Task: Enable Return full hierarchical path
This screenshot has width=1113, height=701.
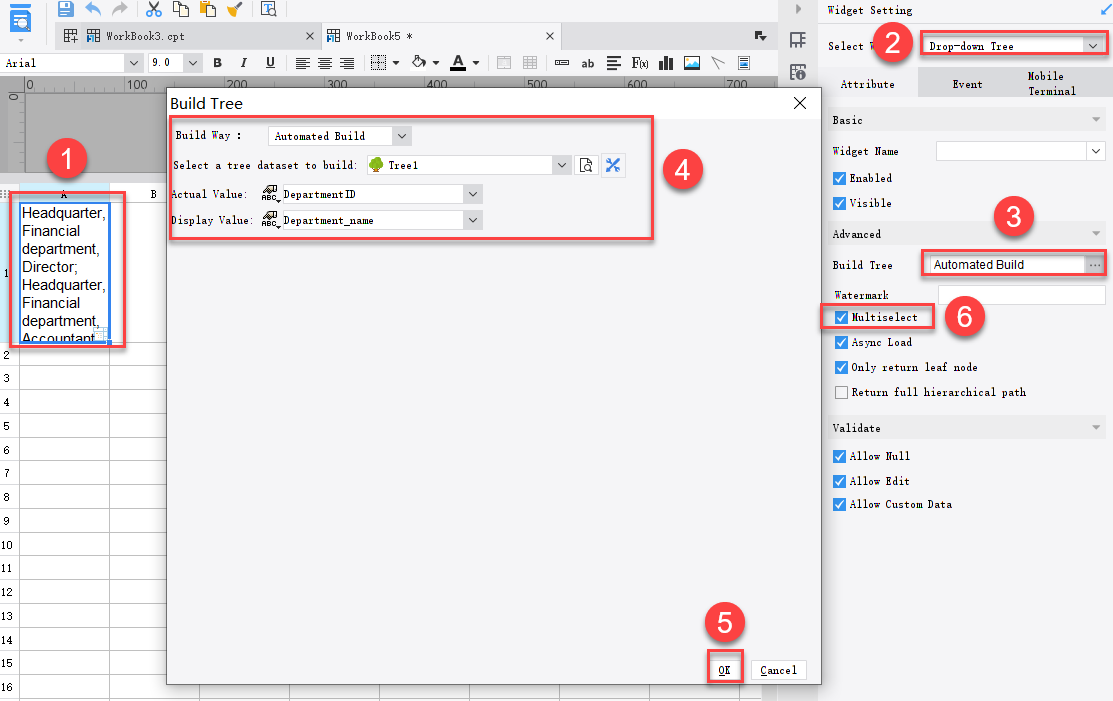Action: [841, 392]
